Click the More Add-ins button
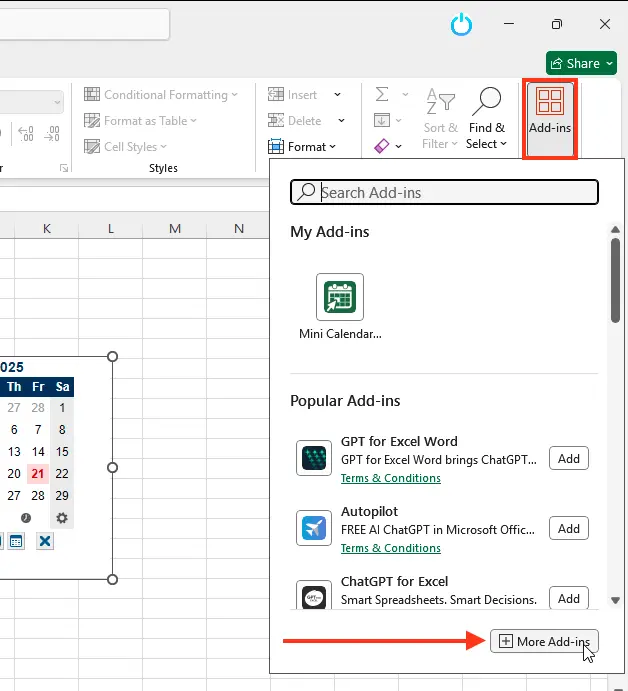 544,641
